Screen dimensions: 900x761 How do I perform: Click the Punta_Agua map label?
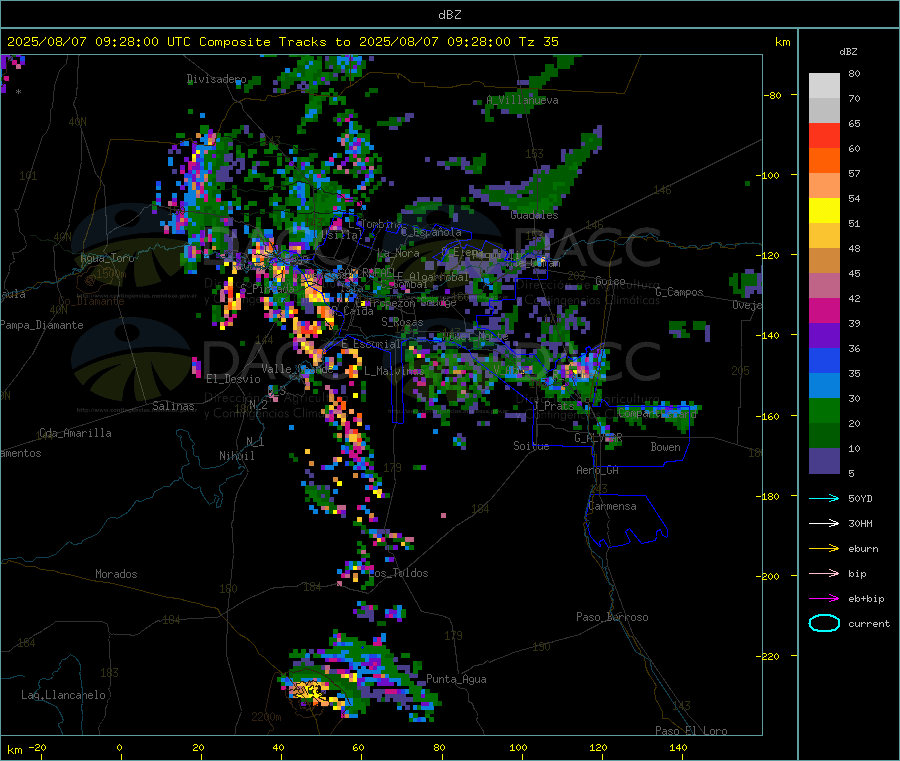456,679
